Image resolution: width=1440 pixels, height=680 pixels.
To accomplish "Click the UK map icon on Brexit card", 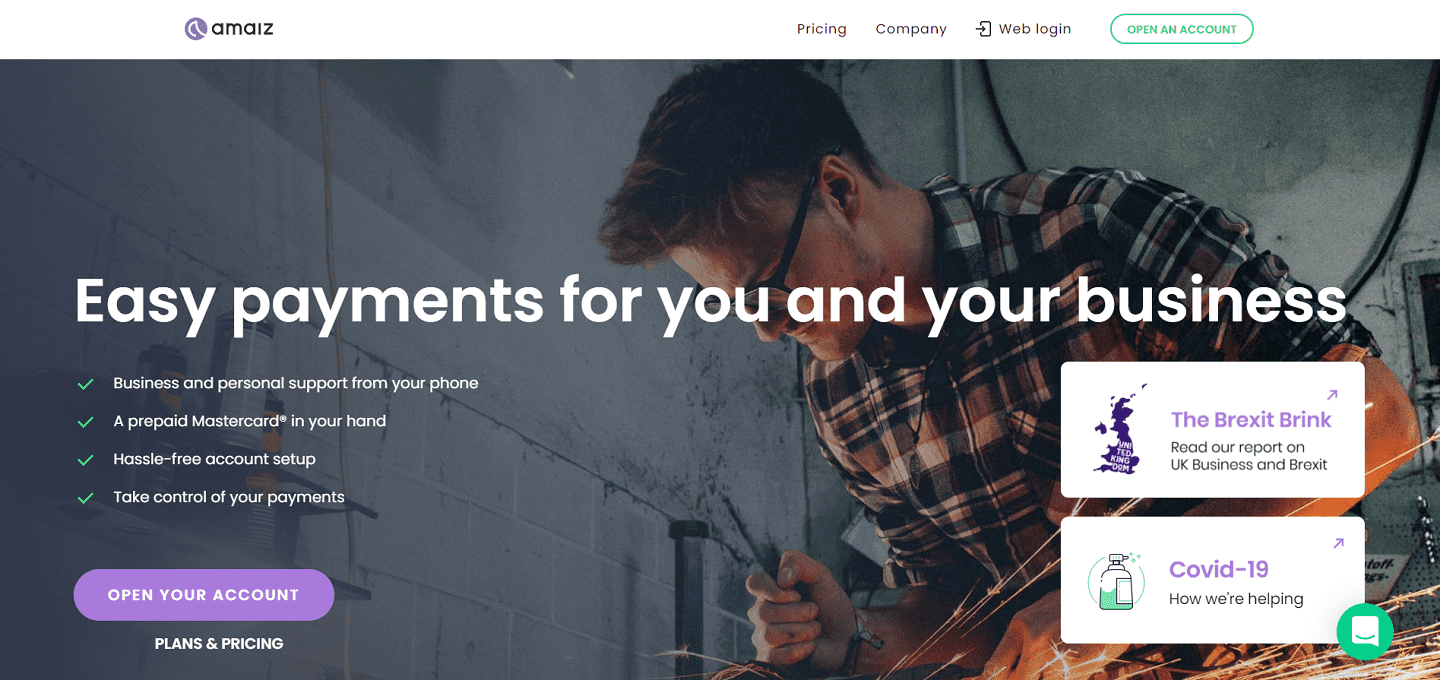I will pos(1119,430).
